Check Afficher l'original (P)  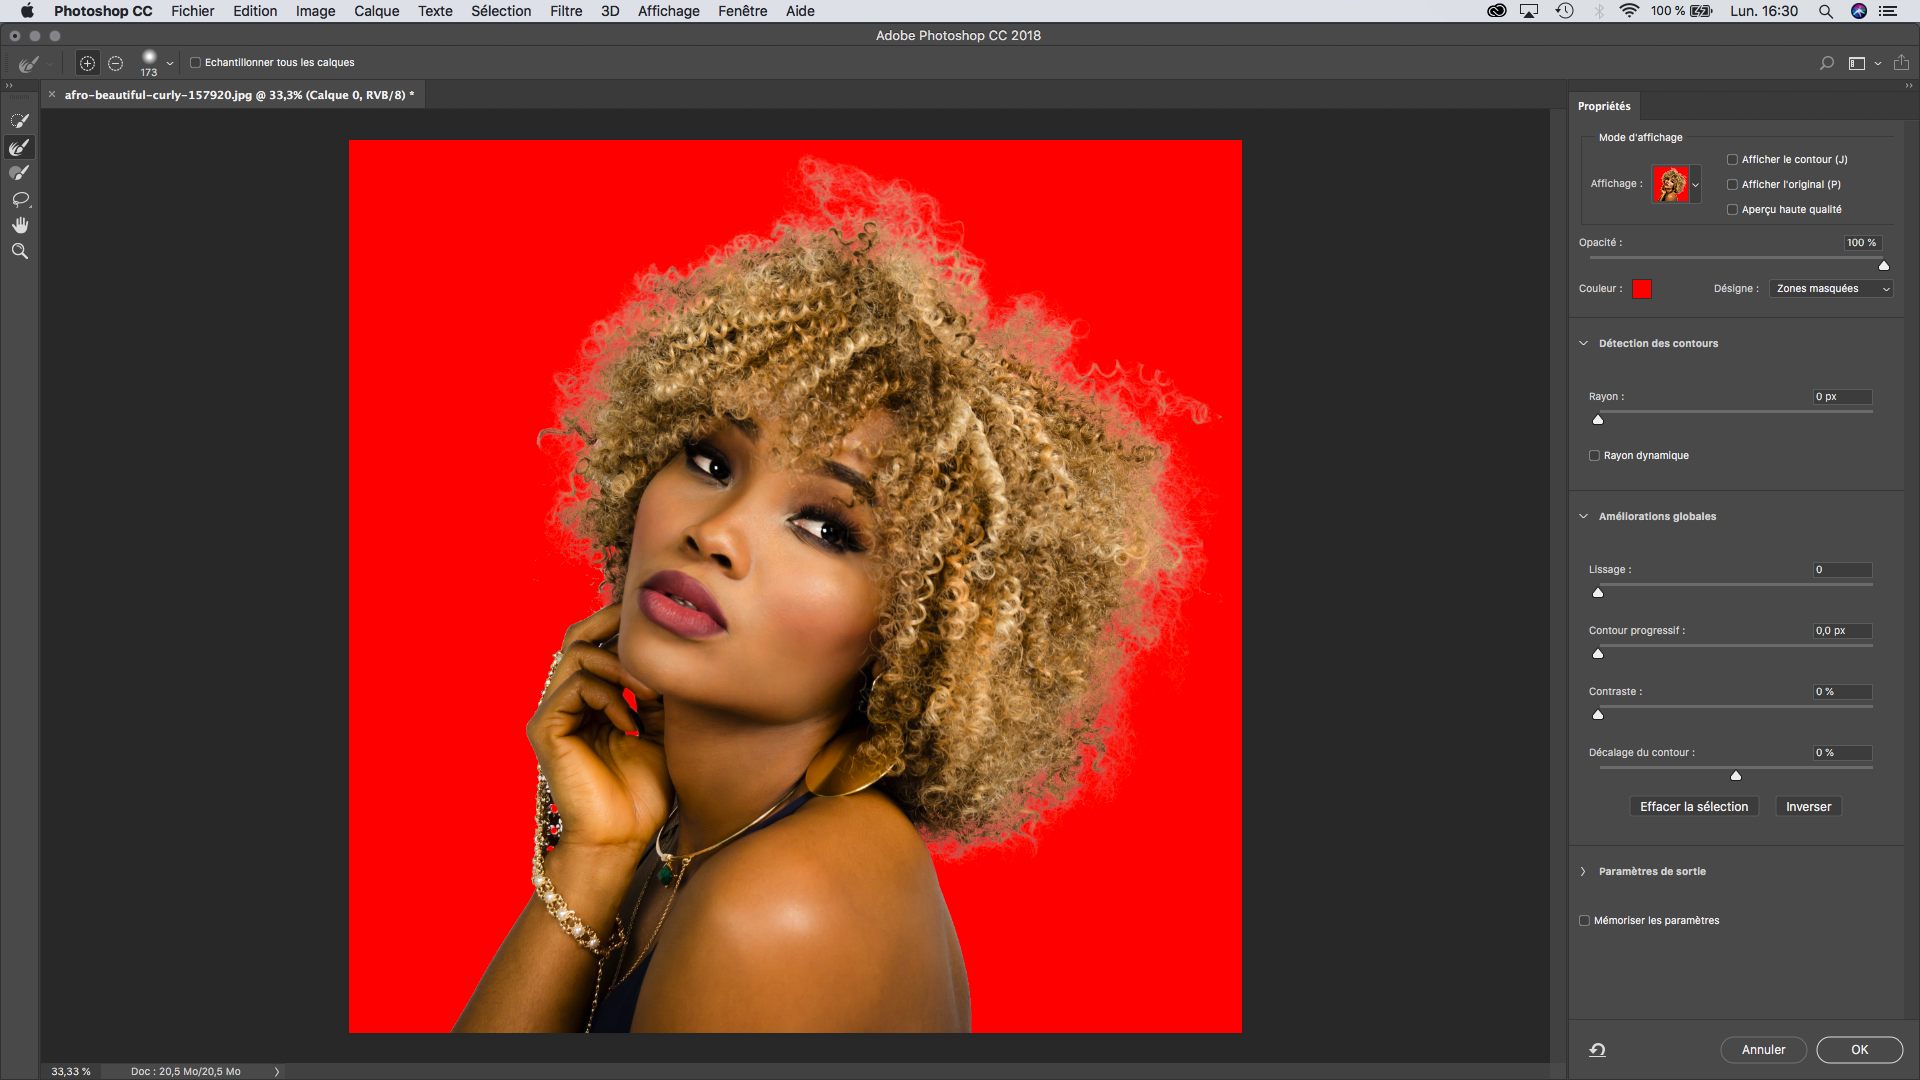pos(1732,185)
